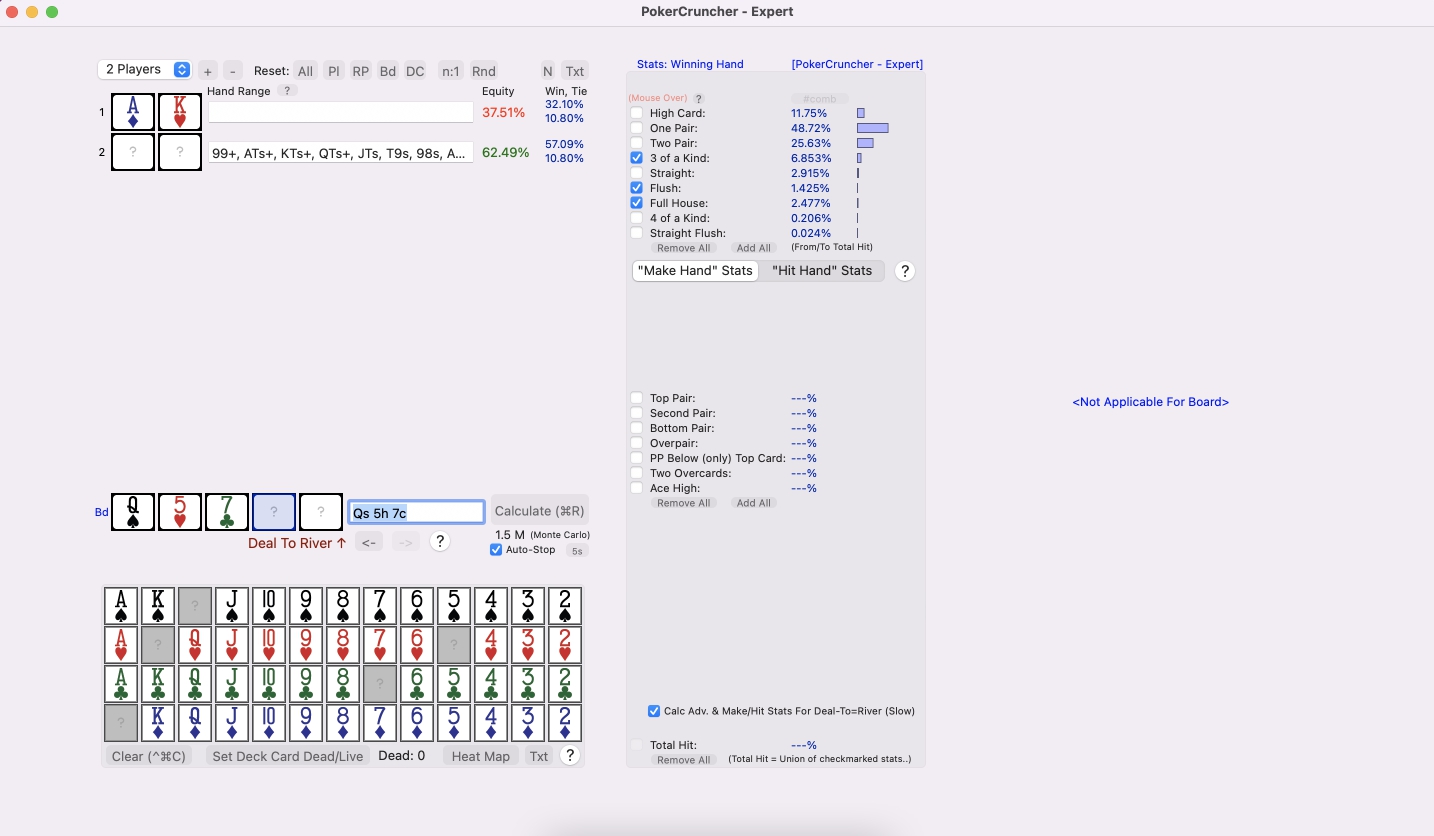
Task: Check the One Pair stat
Action: click(637, 128)
